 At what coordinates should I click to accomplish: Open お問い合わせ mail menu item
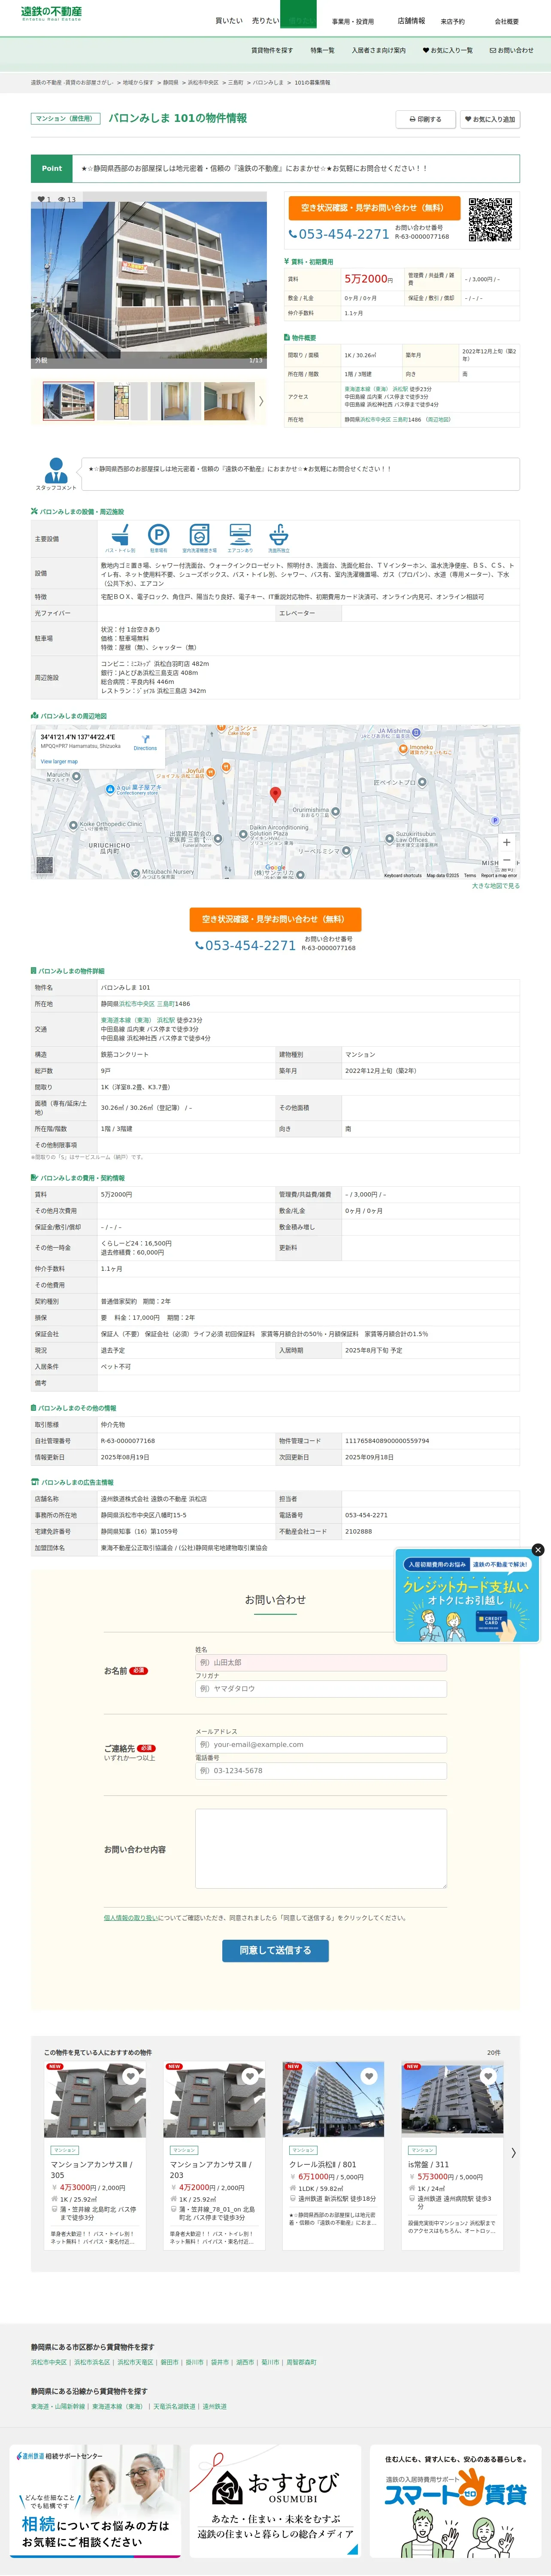tap(511, 50)
